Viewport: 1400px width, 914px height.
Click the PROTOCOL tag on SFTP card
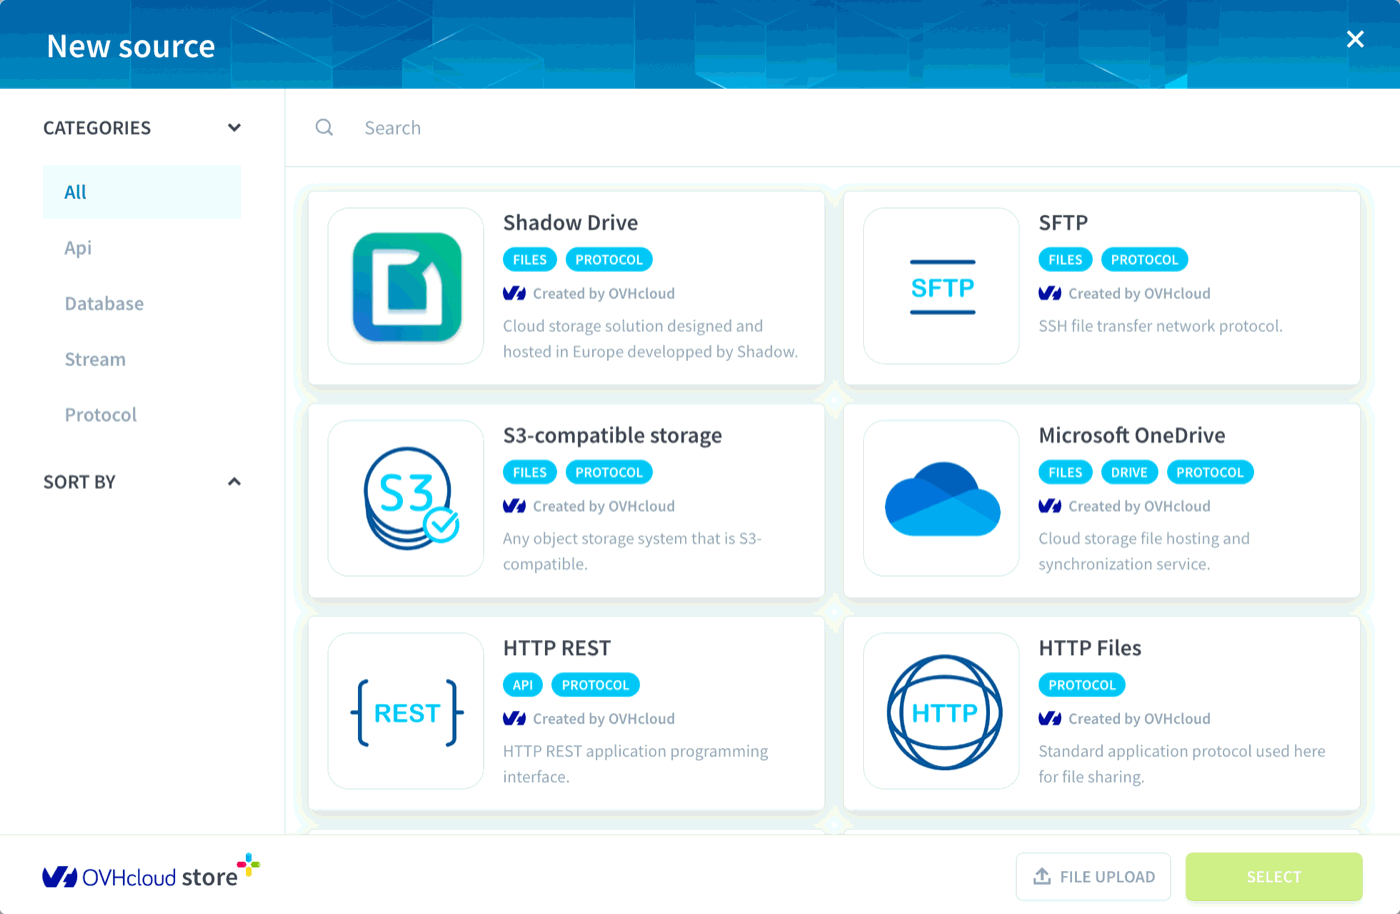point(1144,260)
